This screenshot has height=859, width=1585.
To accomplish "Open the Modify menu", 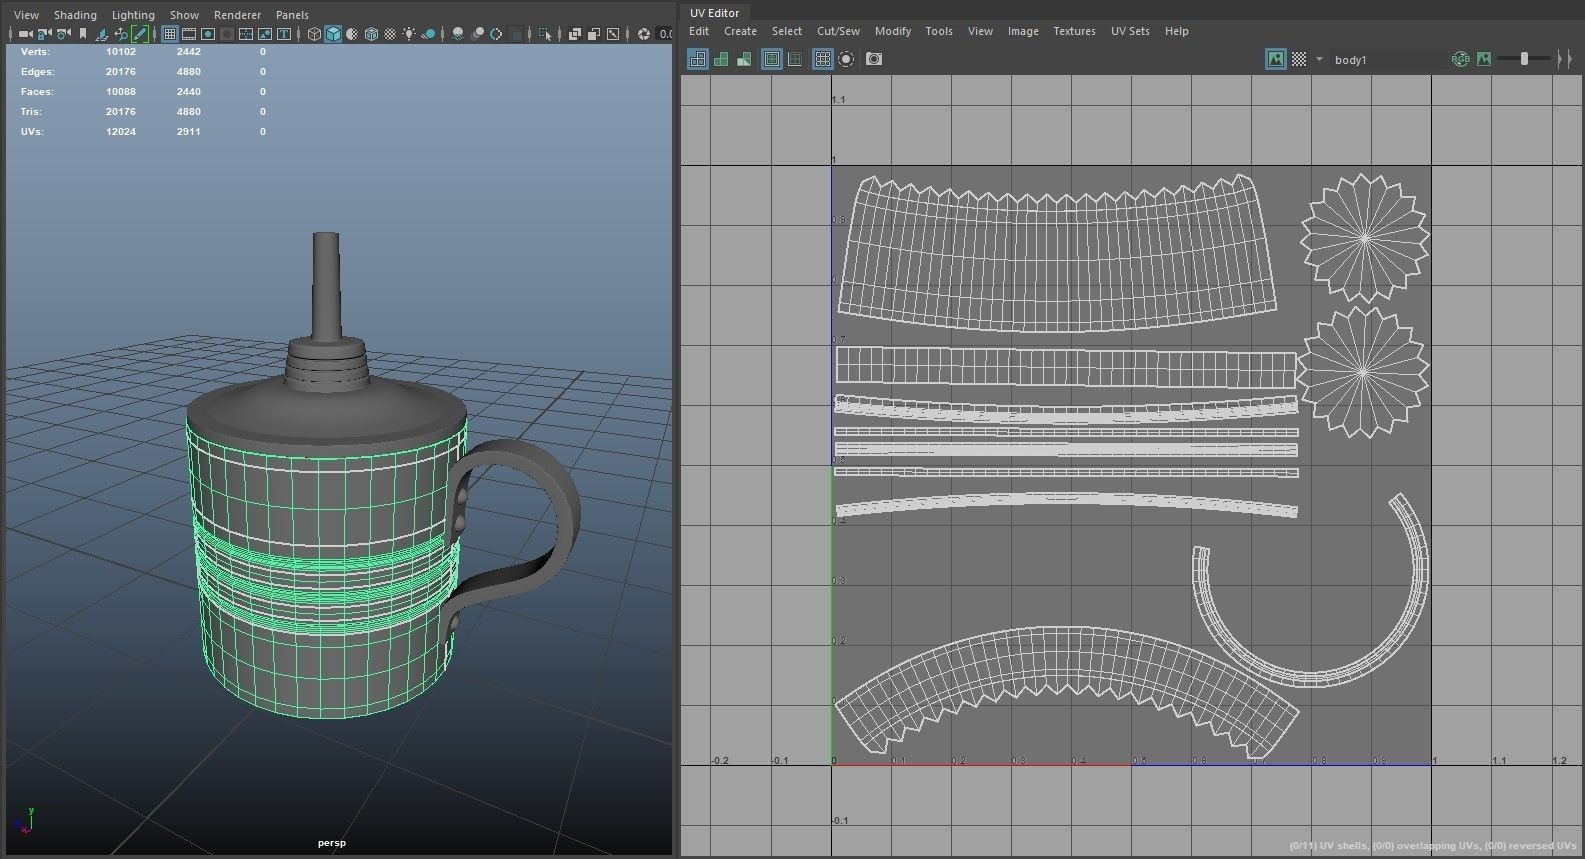I will 893,31.
